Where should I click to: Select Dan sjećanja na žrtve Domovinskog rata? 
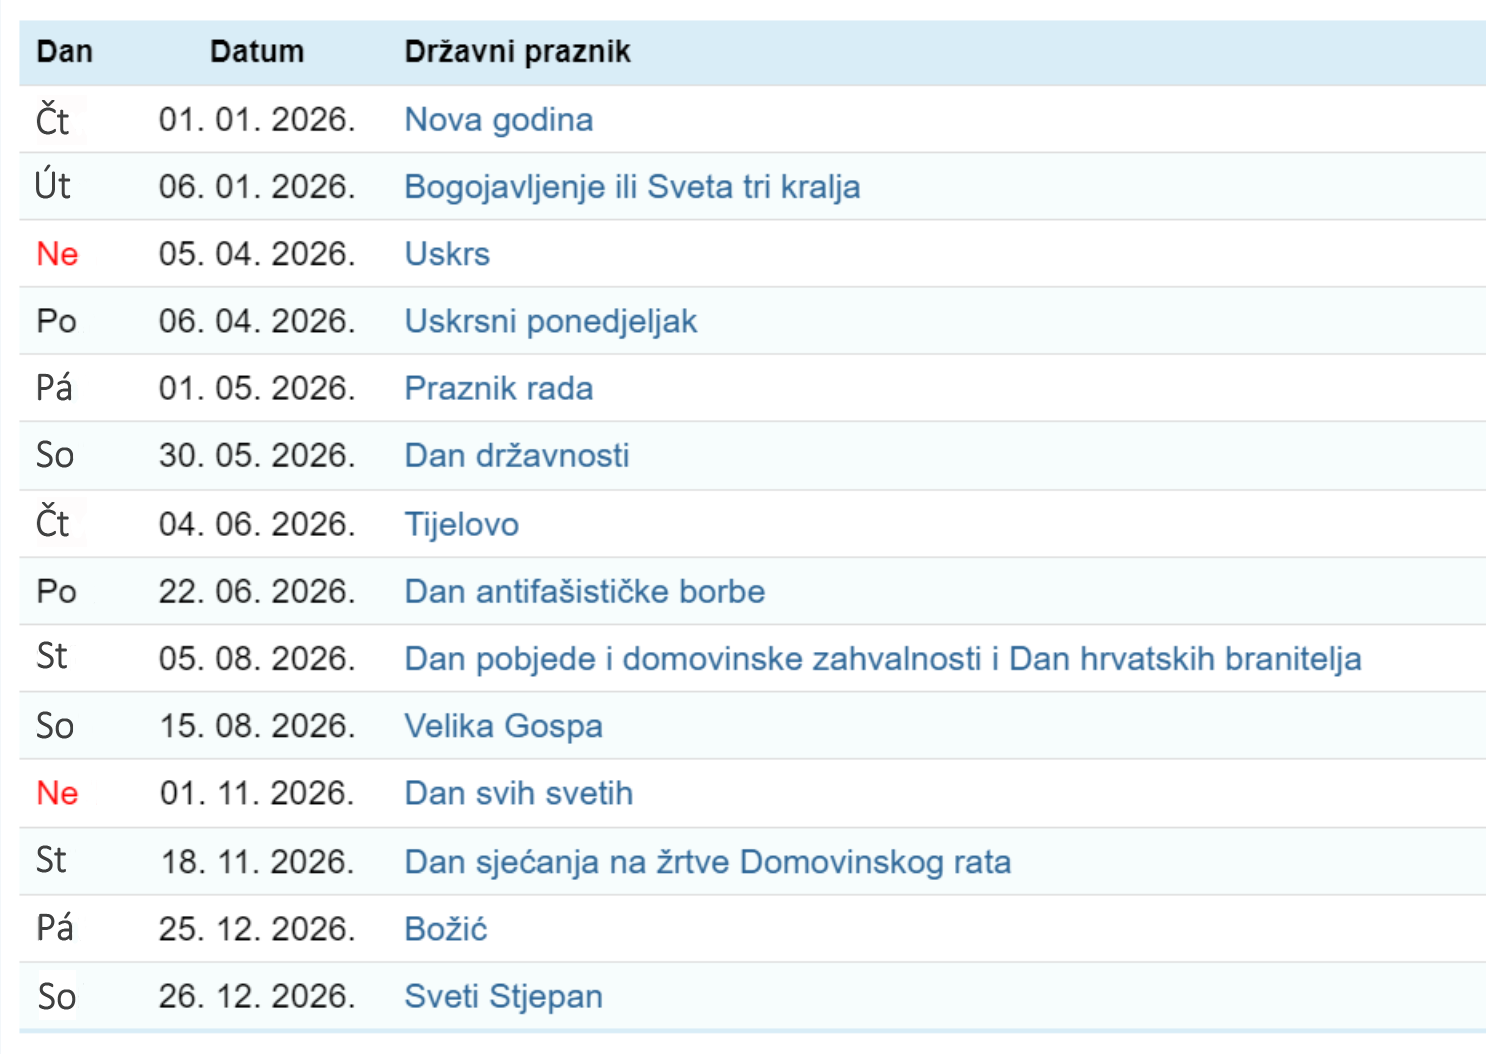(x=707, y=862)
